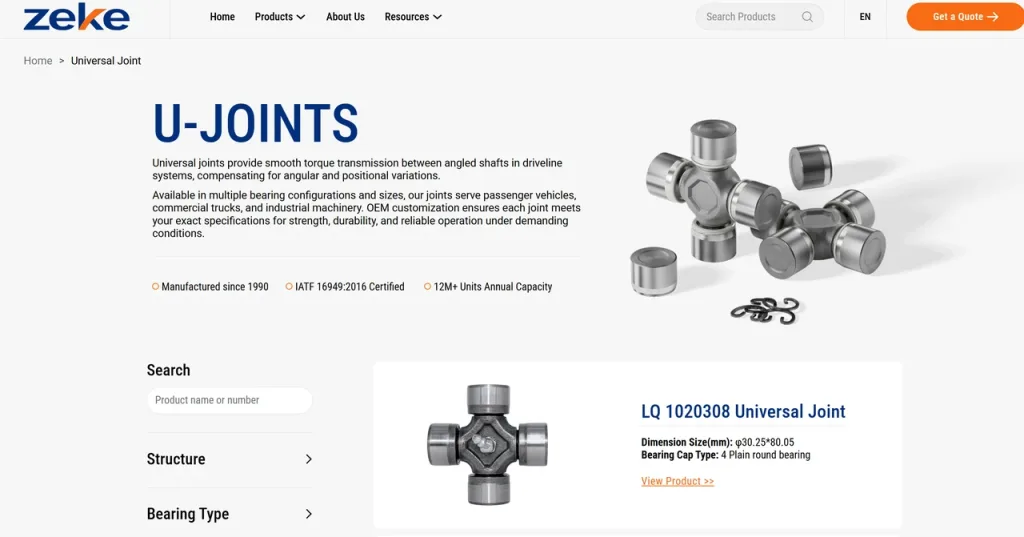Click the search magnifier icon in header

[807, 17]
